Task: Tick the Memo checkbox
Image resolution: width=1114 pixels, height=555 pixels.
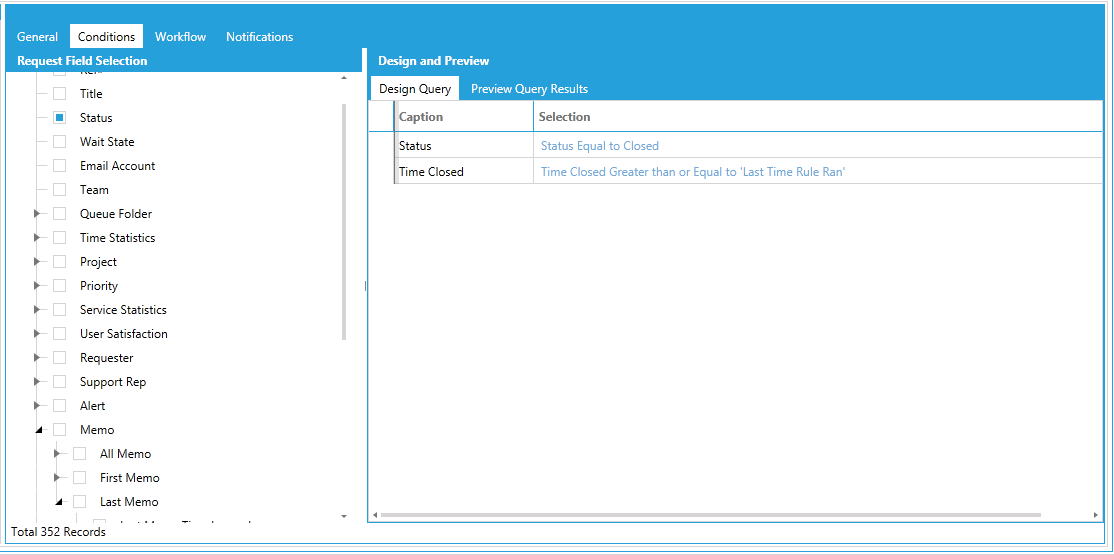Action: [60, 430]
